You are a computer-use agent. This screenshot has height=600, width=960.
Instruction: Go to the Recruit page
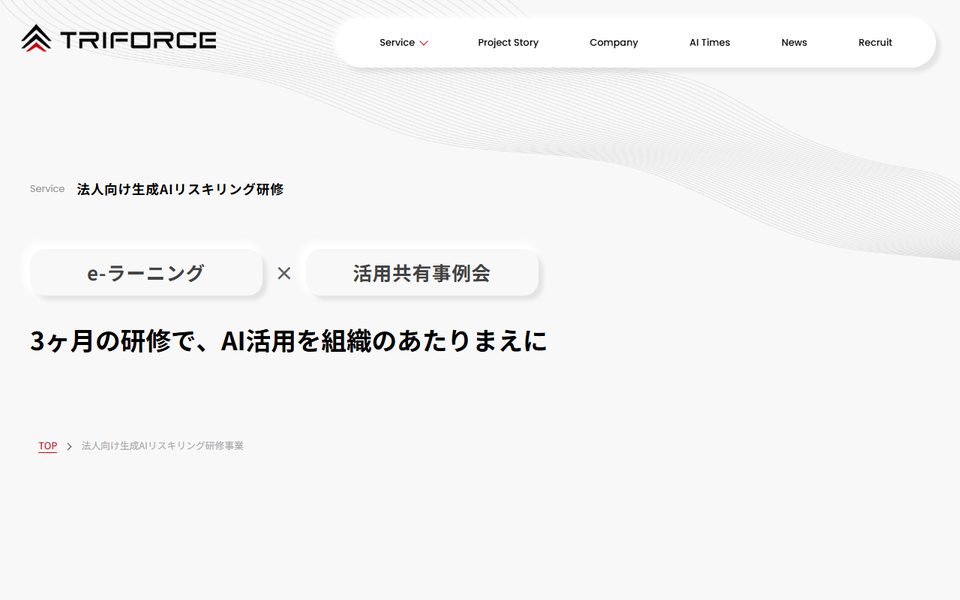[875, 42]
